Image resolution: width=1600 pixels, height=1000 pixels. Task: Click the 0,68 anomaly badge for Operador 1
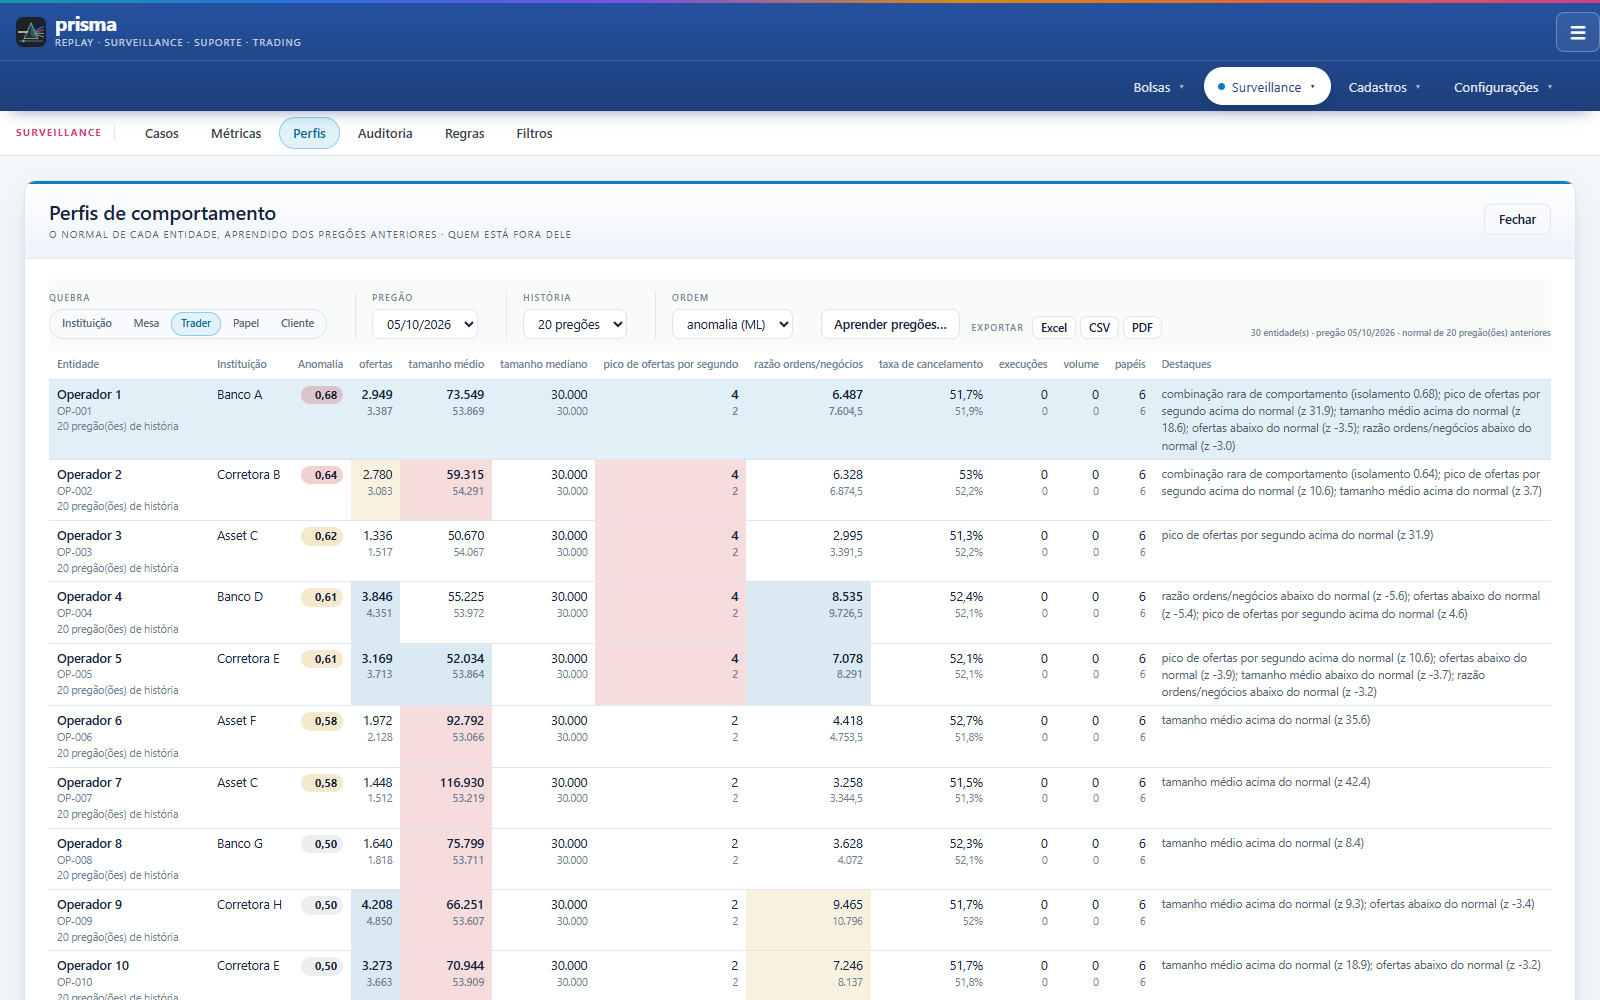pyautogui.click(x=326, y=395)
